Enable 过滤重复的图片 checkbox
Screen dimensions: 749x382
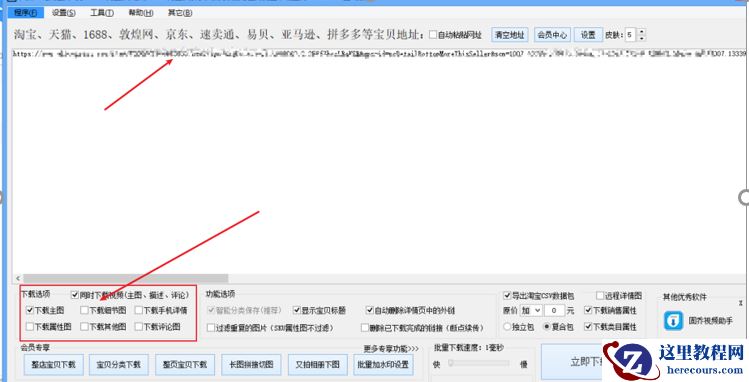click(211, 328)
